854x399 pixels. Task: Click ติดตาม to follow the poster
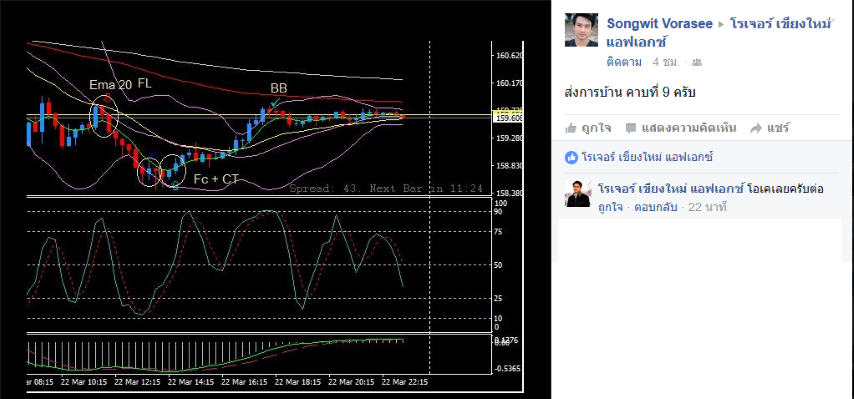click(624, 62)
